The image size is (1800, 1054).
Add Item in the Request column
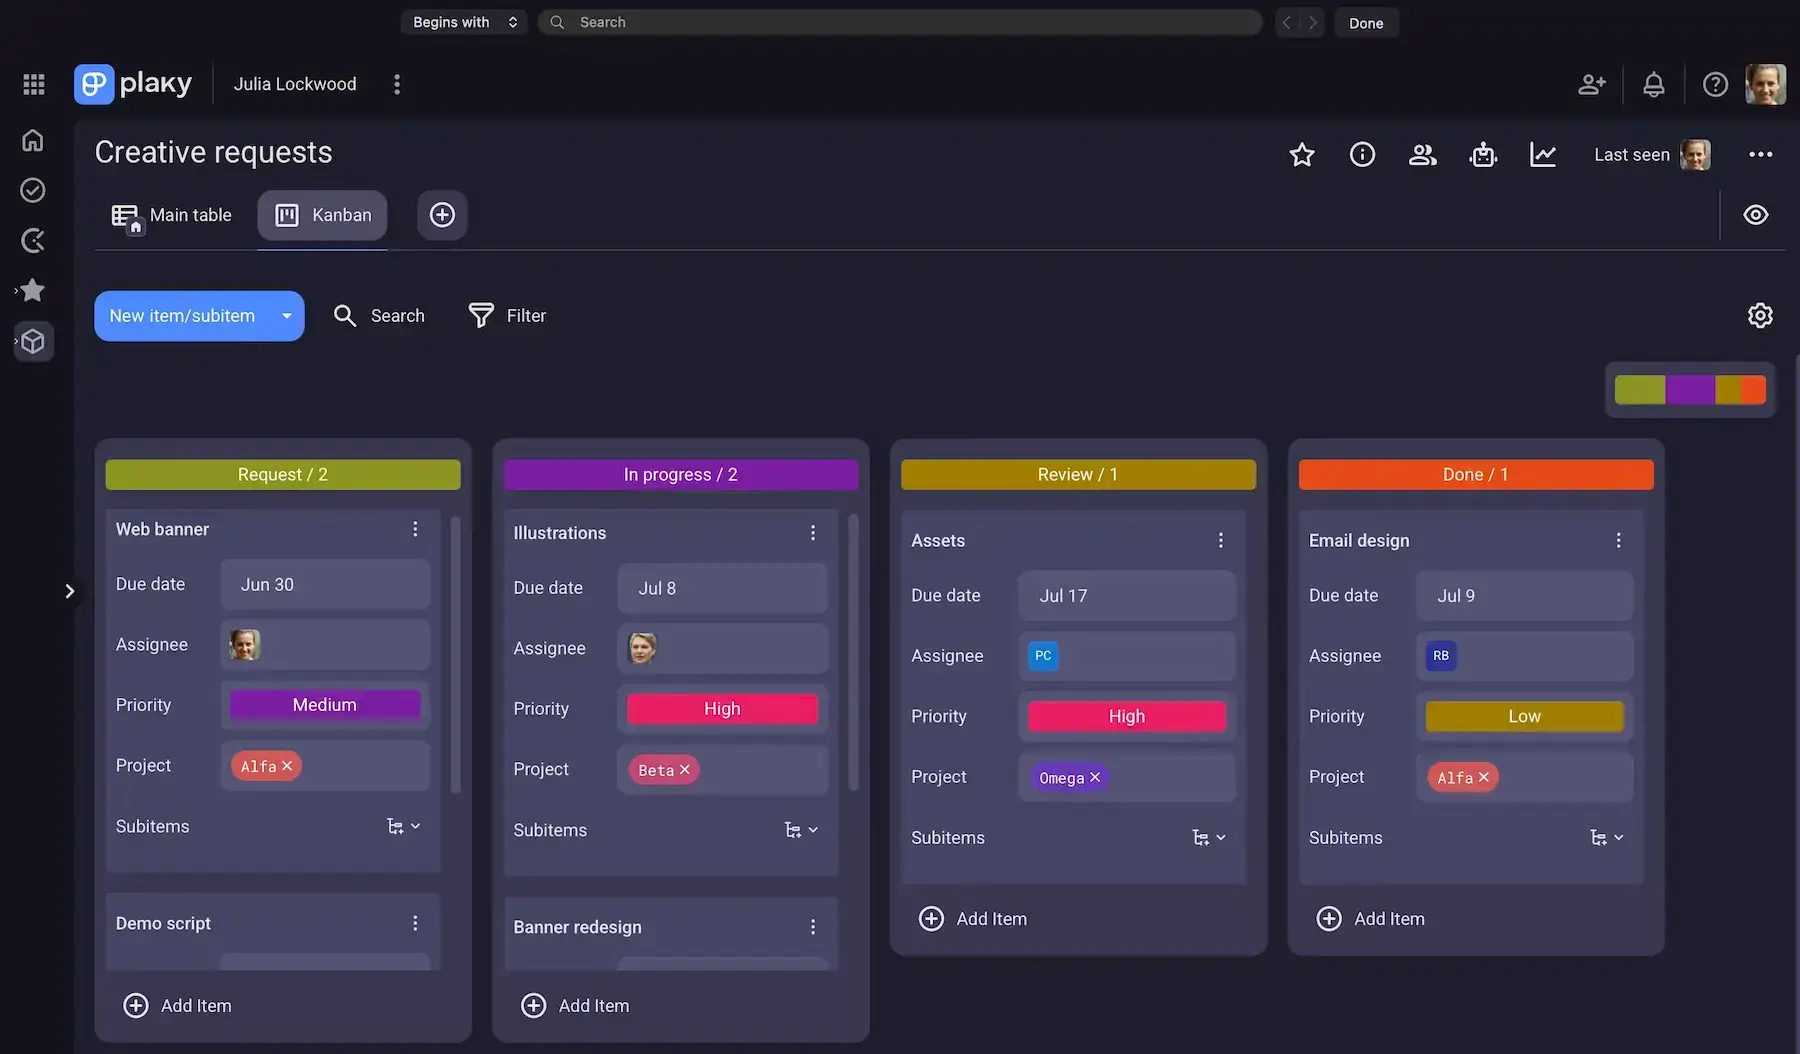coord(177,1006)
